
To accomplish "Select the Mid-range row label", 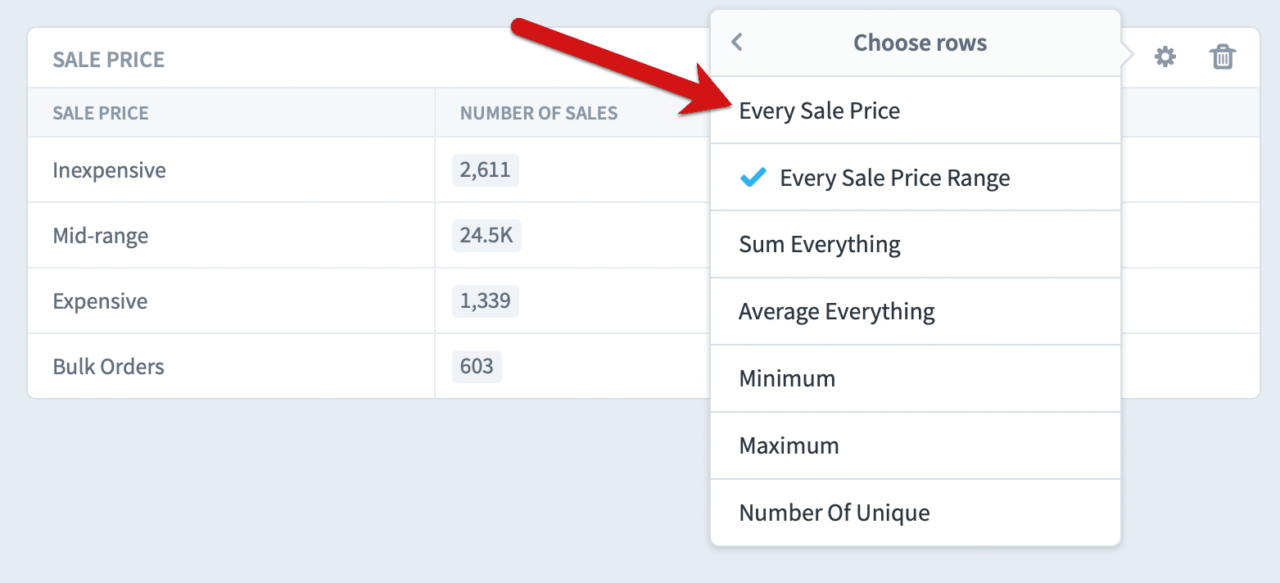I will point(100,236).
